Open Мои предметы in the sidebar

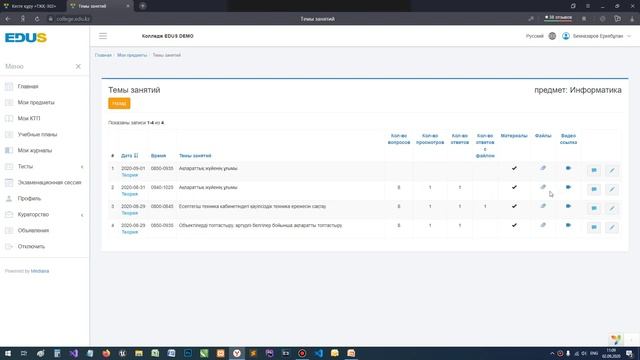(36, 102)
